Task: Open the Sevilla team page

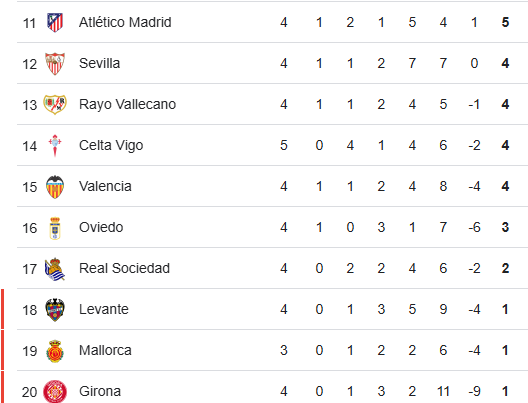Action: coord(100,63)
